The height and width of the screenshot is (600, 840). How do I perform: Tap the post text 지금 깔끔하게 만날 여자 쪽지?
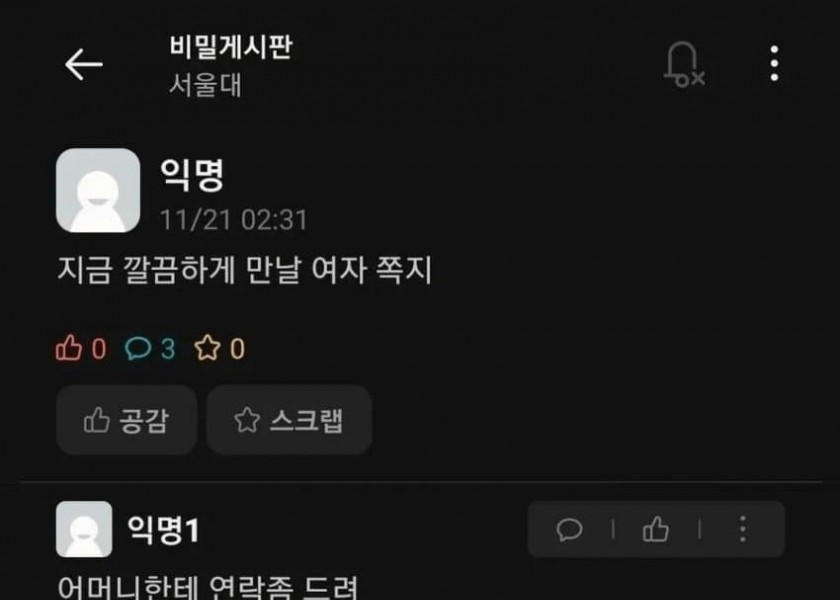click(244, 269)
